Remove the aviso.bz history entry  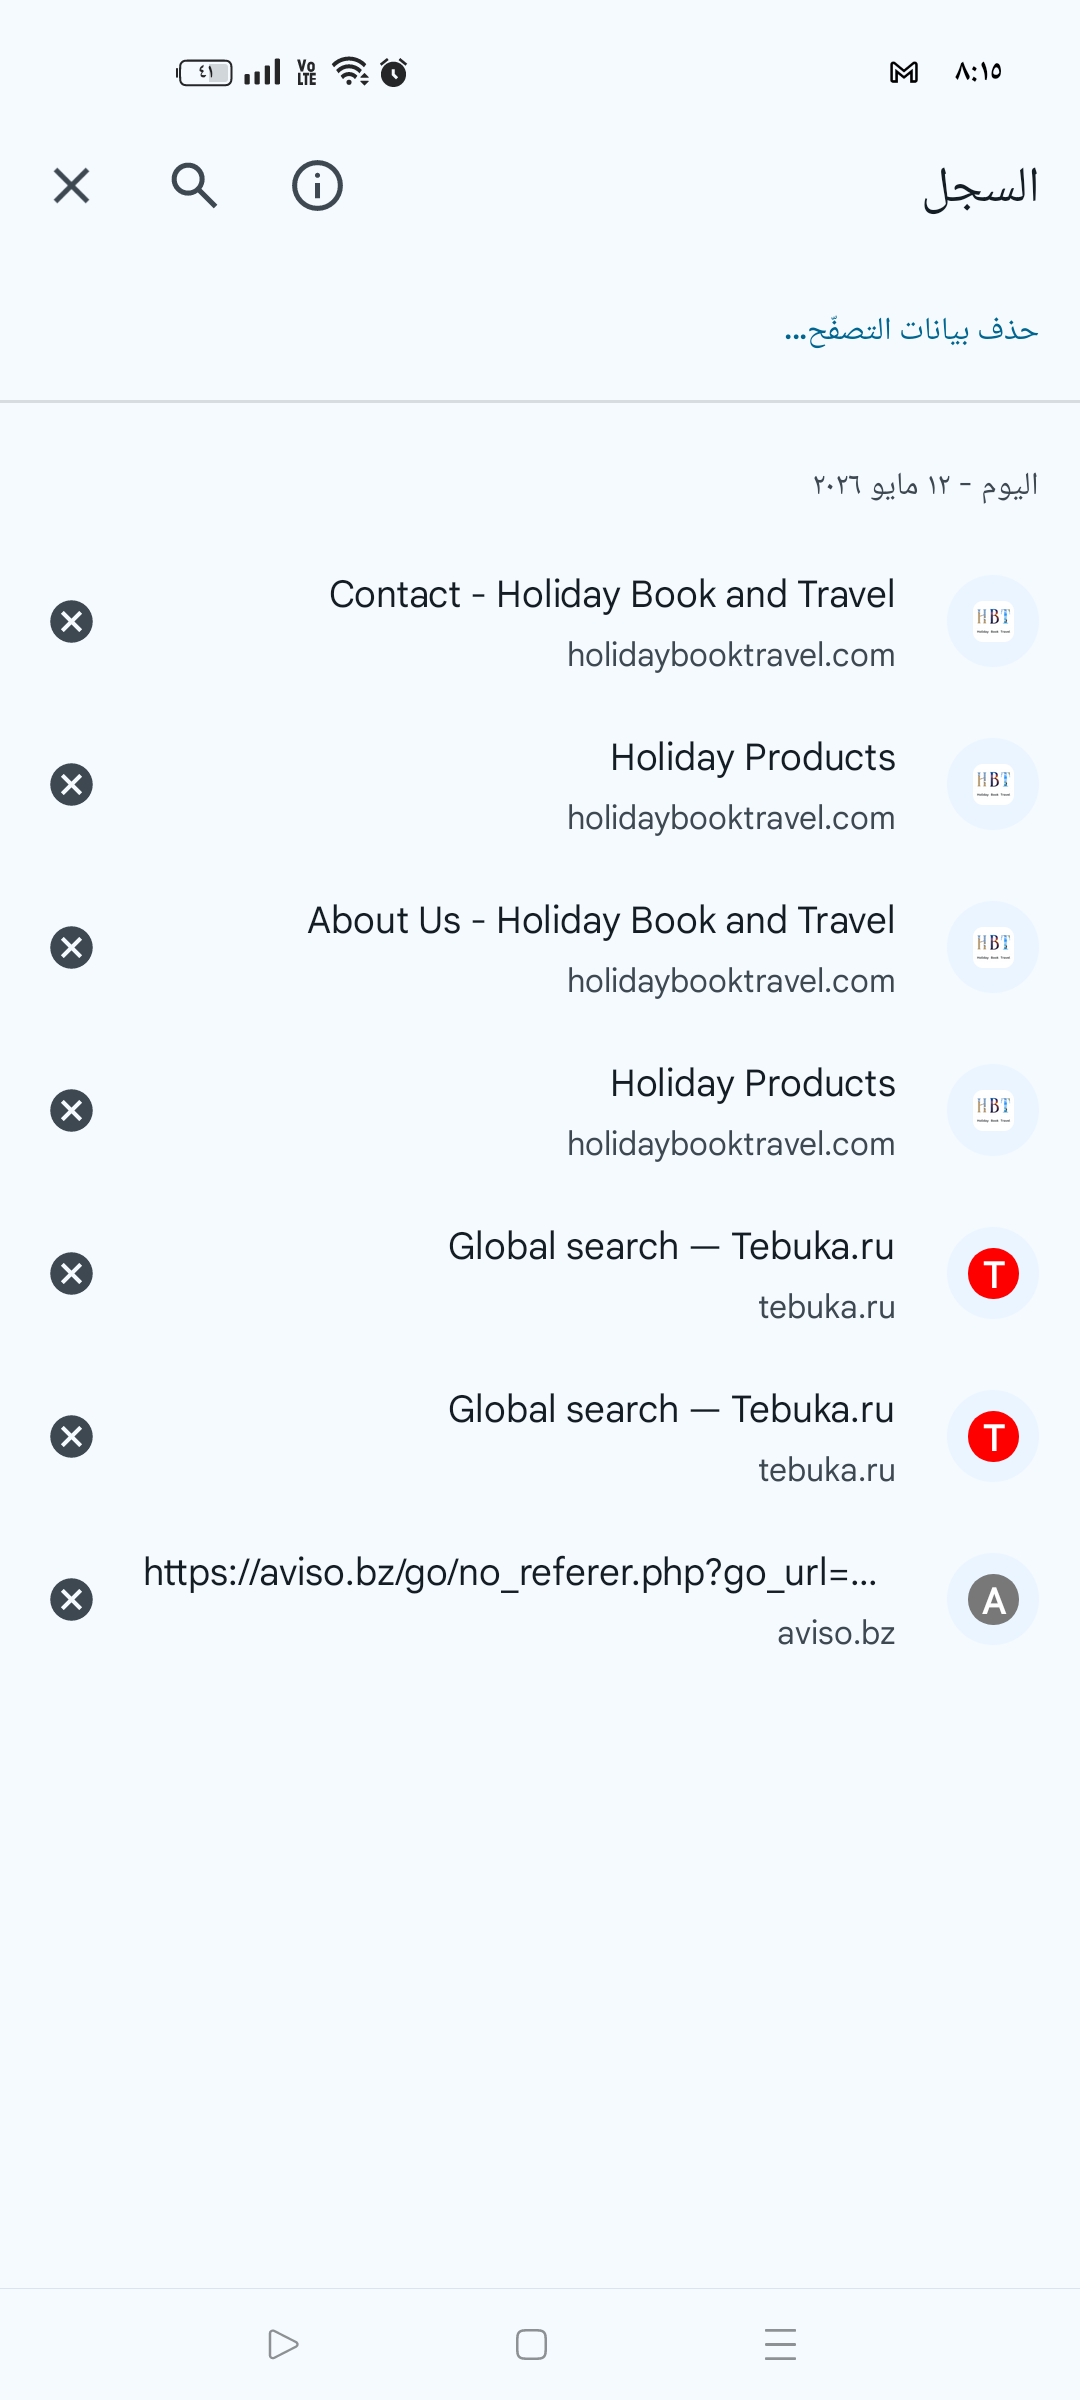pos(71,1599)
